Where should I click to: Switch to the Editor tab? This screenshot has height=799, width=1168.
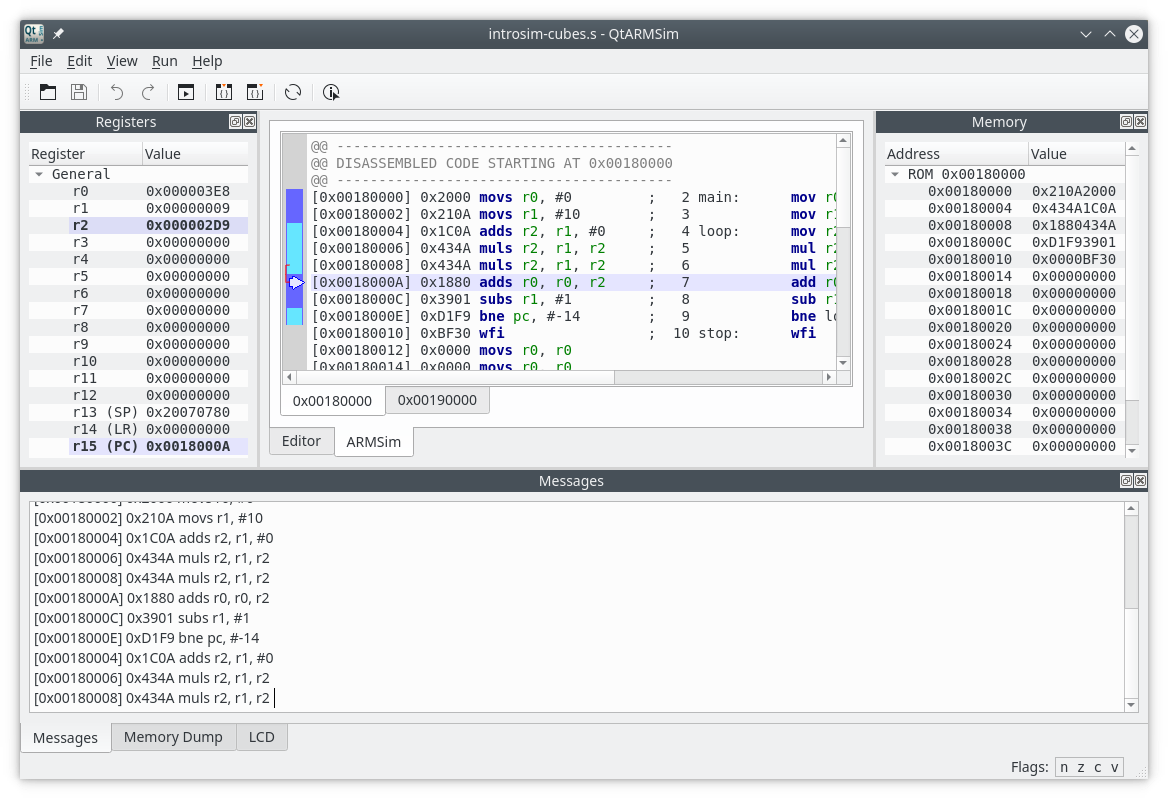coord(302,441)
